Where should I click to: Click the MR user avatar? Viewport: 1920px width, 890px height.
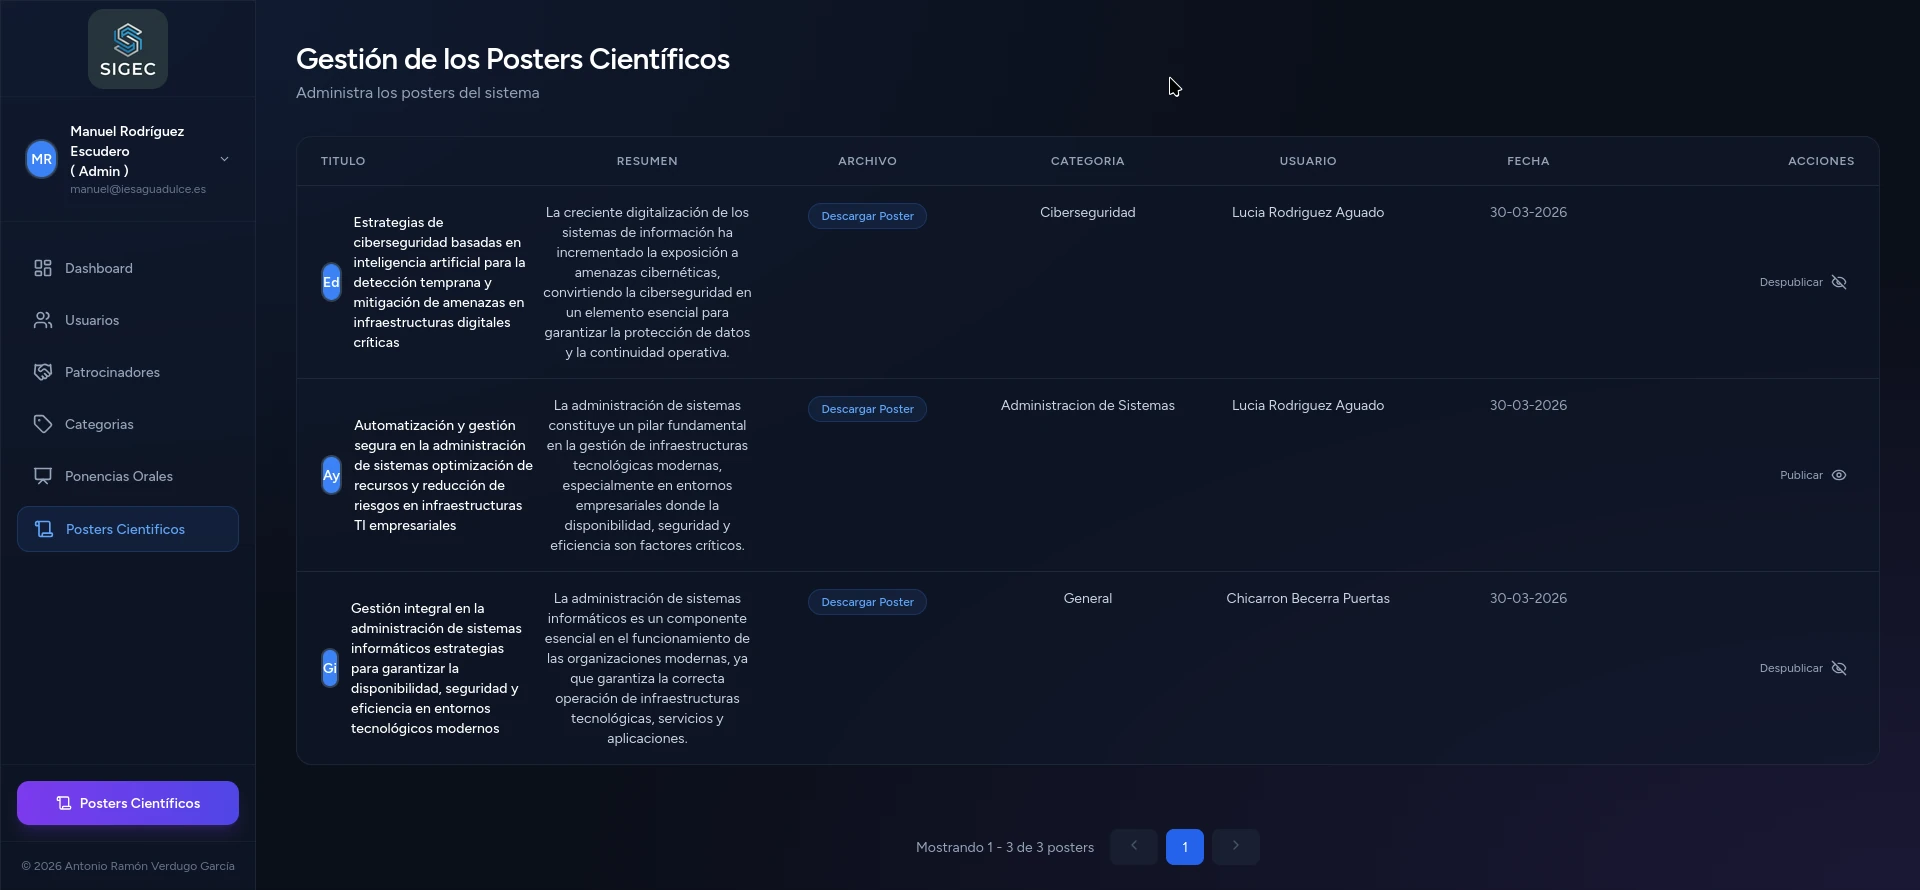click(42, 159)
